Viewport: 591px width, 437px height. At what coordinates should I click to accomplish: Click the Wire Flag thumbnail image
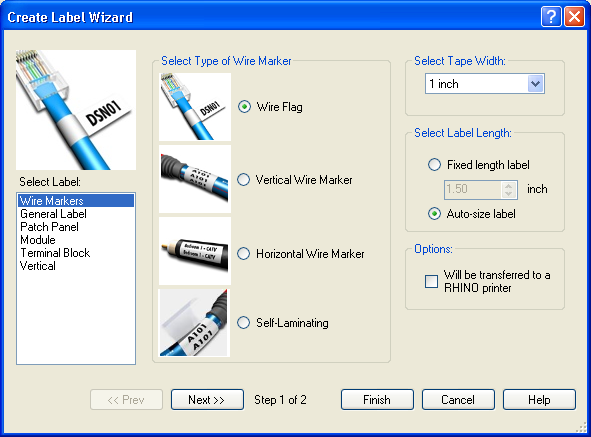195,107
